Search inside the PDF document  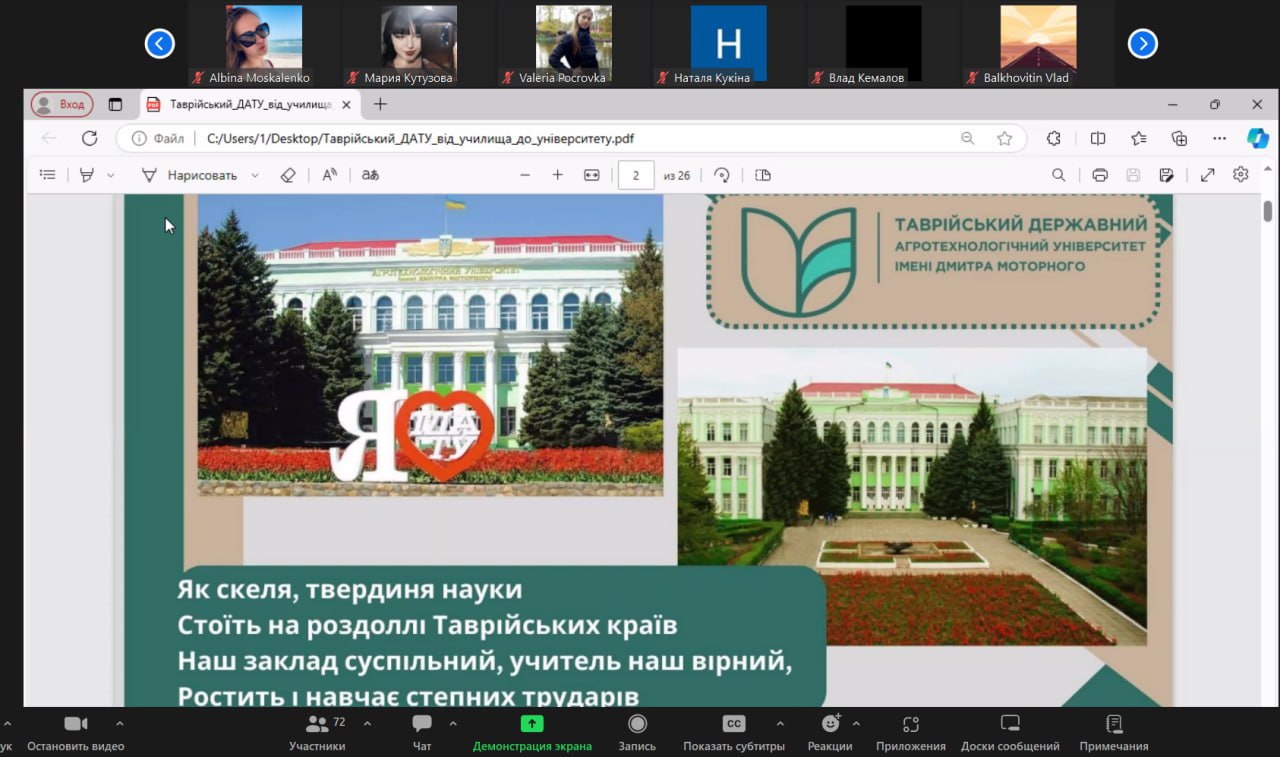coord(1059,175)
